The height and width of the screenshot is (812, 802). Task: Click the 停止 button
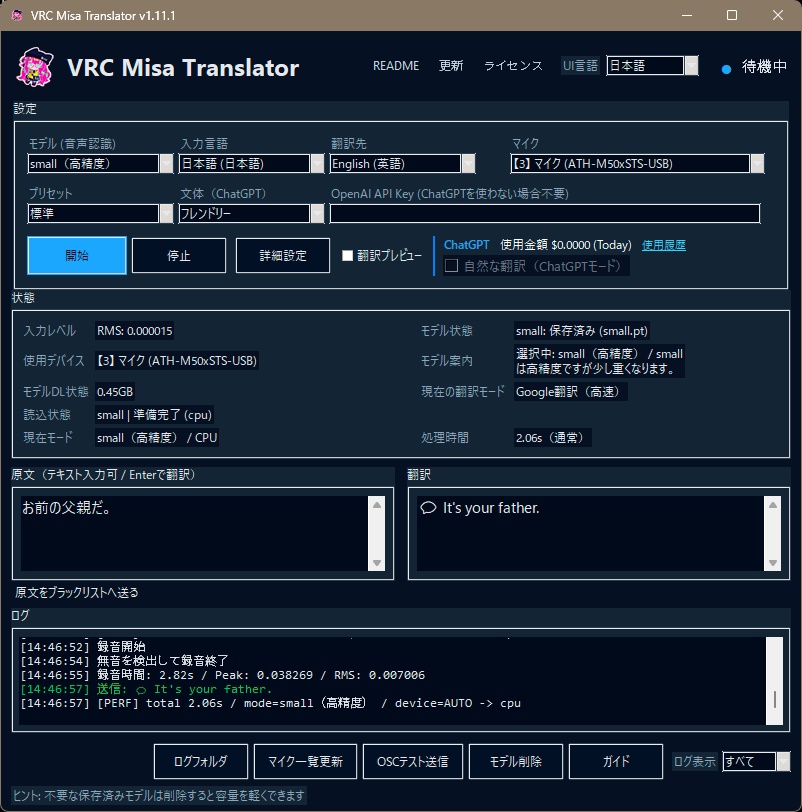[179, 255]
